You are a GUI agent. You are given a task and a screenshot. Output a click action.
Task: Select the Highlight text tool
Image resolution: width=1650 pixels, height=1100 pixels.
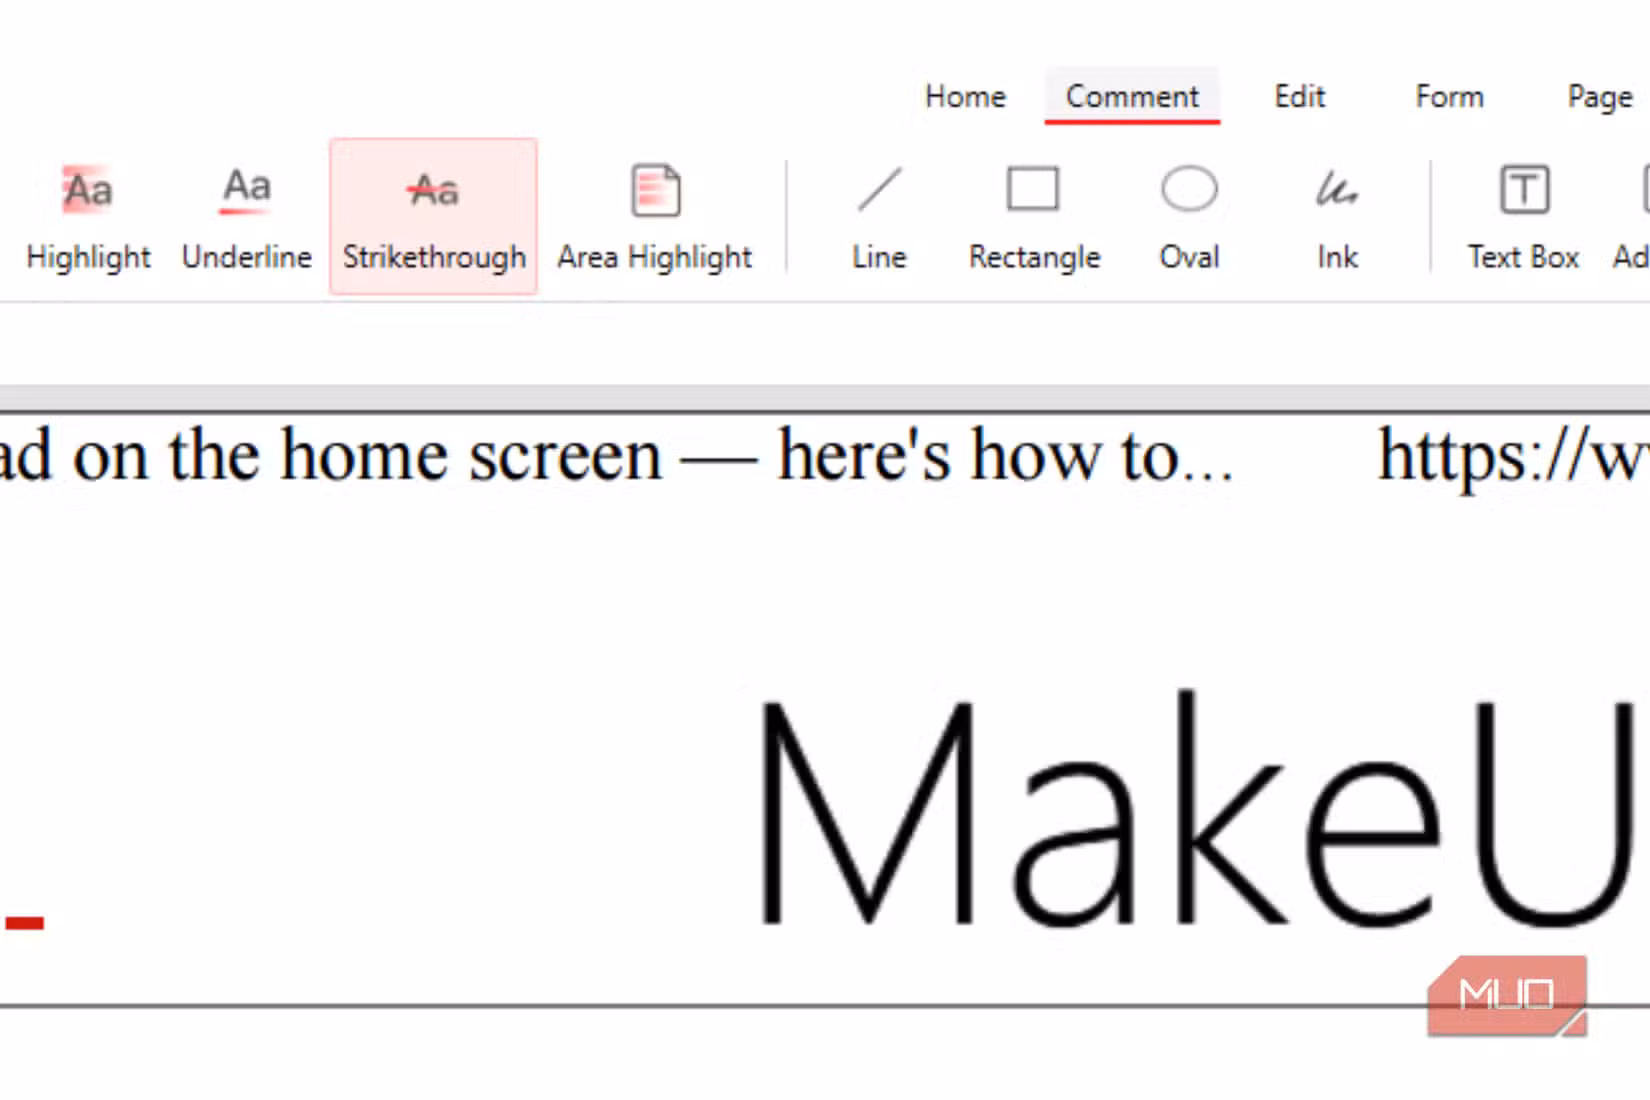(x=88, y=217)
